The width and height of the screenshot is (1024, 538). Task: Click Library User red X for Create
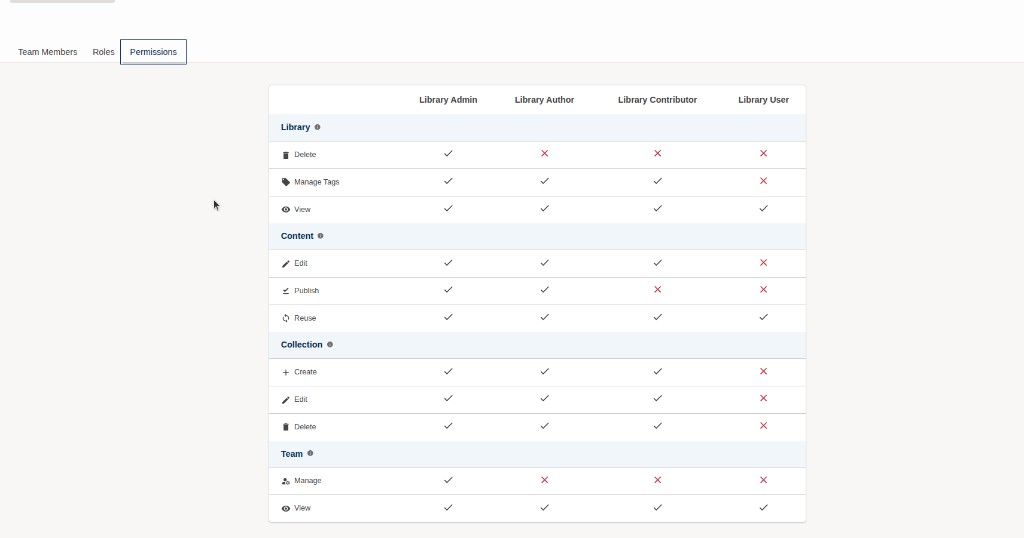coord(763,372)
